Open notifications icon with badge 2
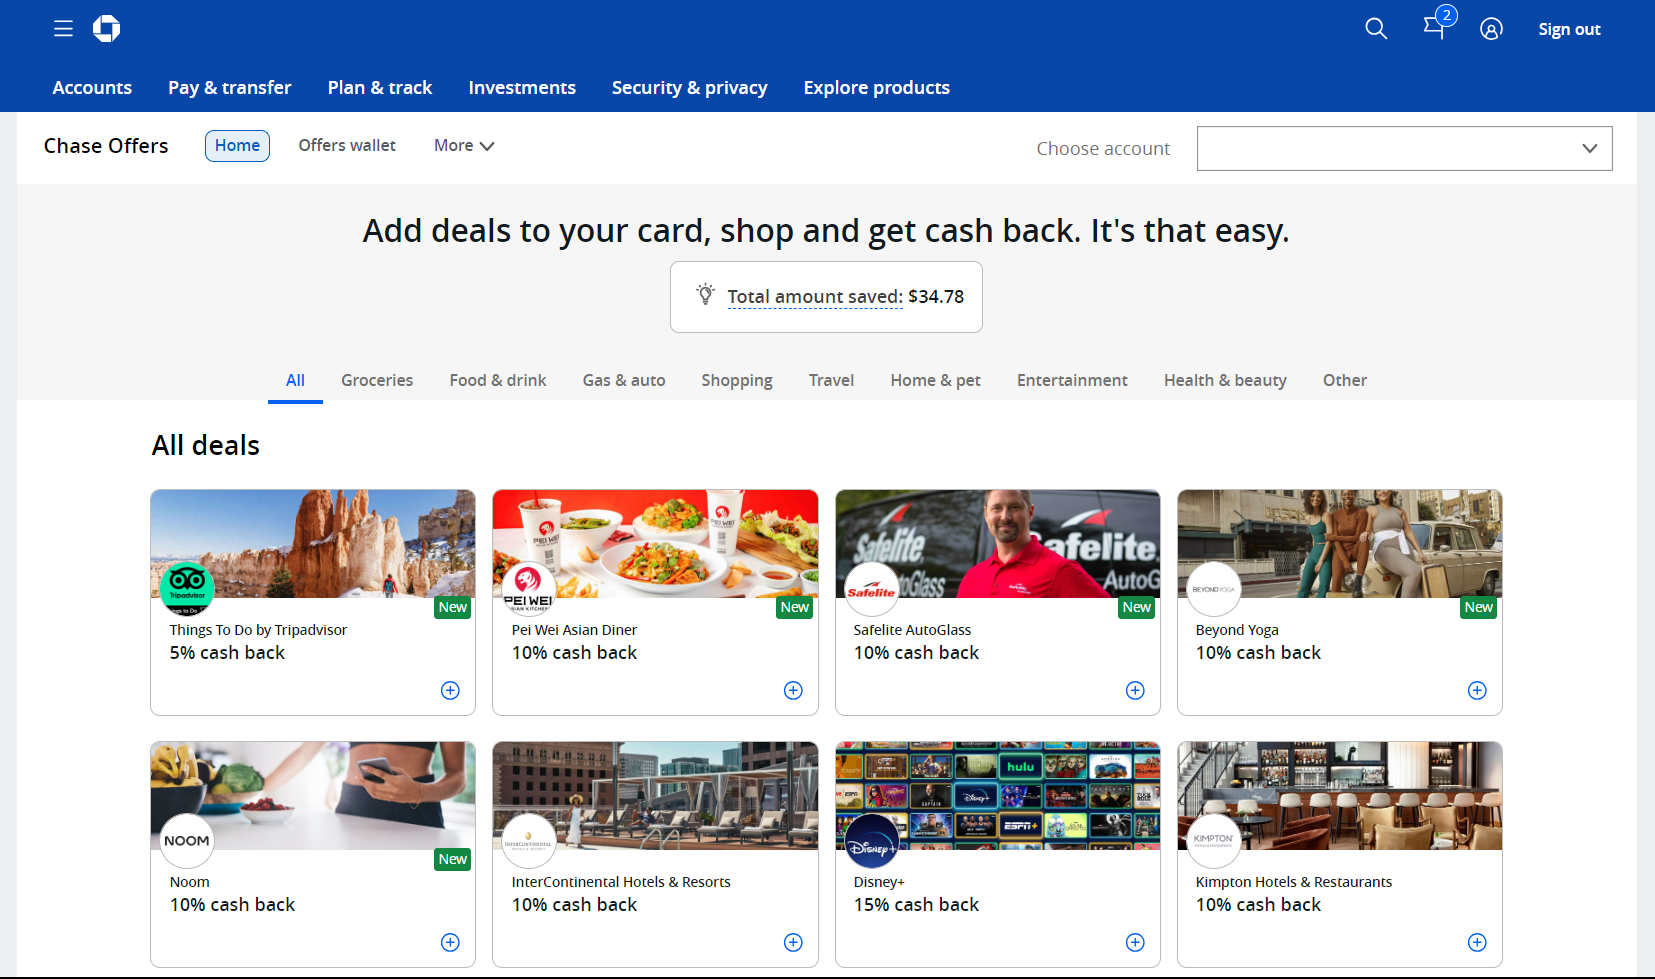 (x=1438, y=24)
